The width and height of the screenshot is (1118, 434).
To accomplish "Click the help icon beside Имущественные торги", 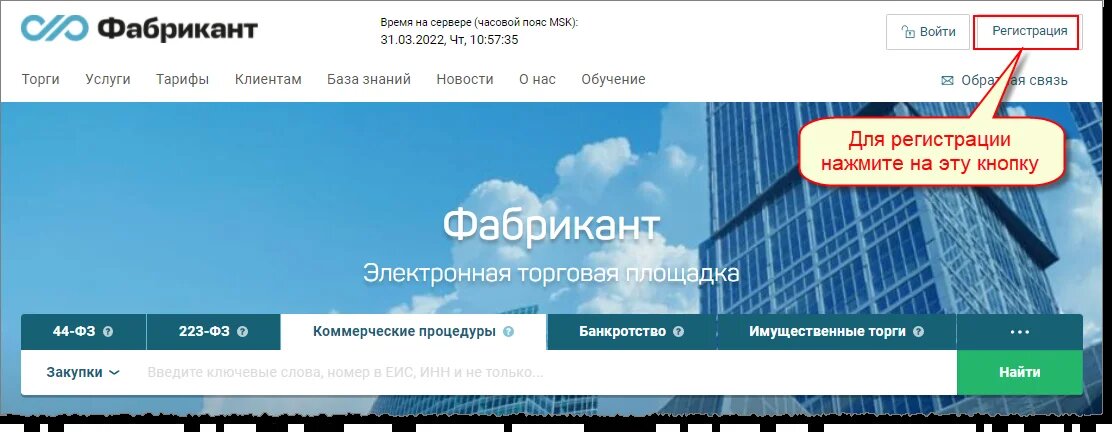I will coord(918,332).
